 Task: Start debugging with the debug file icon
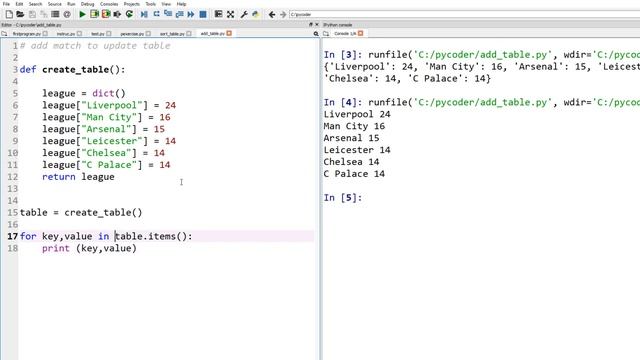click(x=144, y=14)
